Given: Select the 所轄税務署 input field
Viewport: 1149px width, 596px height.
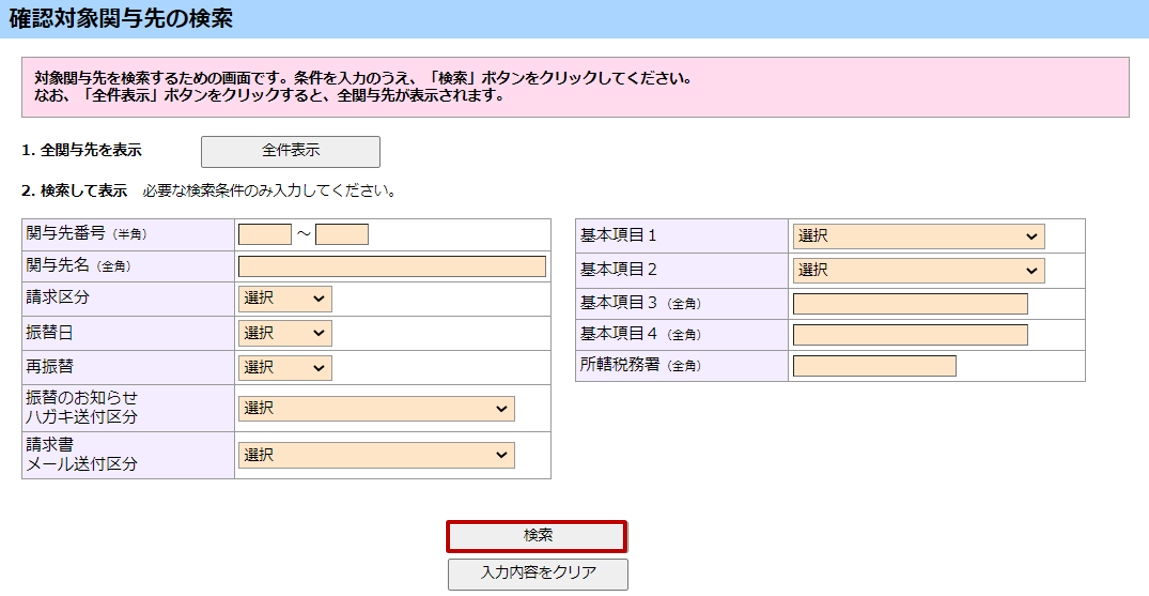Looking at the screenshot, I should click(874, 366).
